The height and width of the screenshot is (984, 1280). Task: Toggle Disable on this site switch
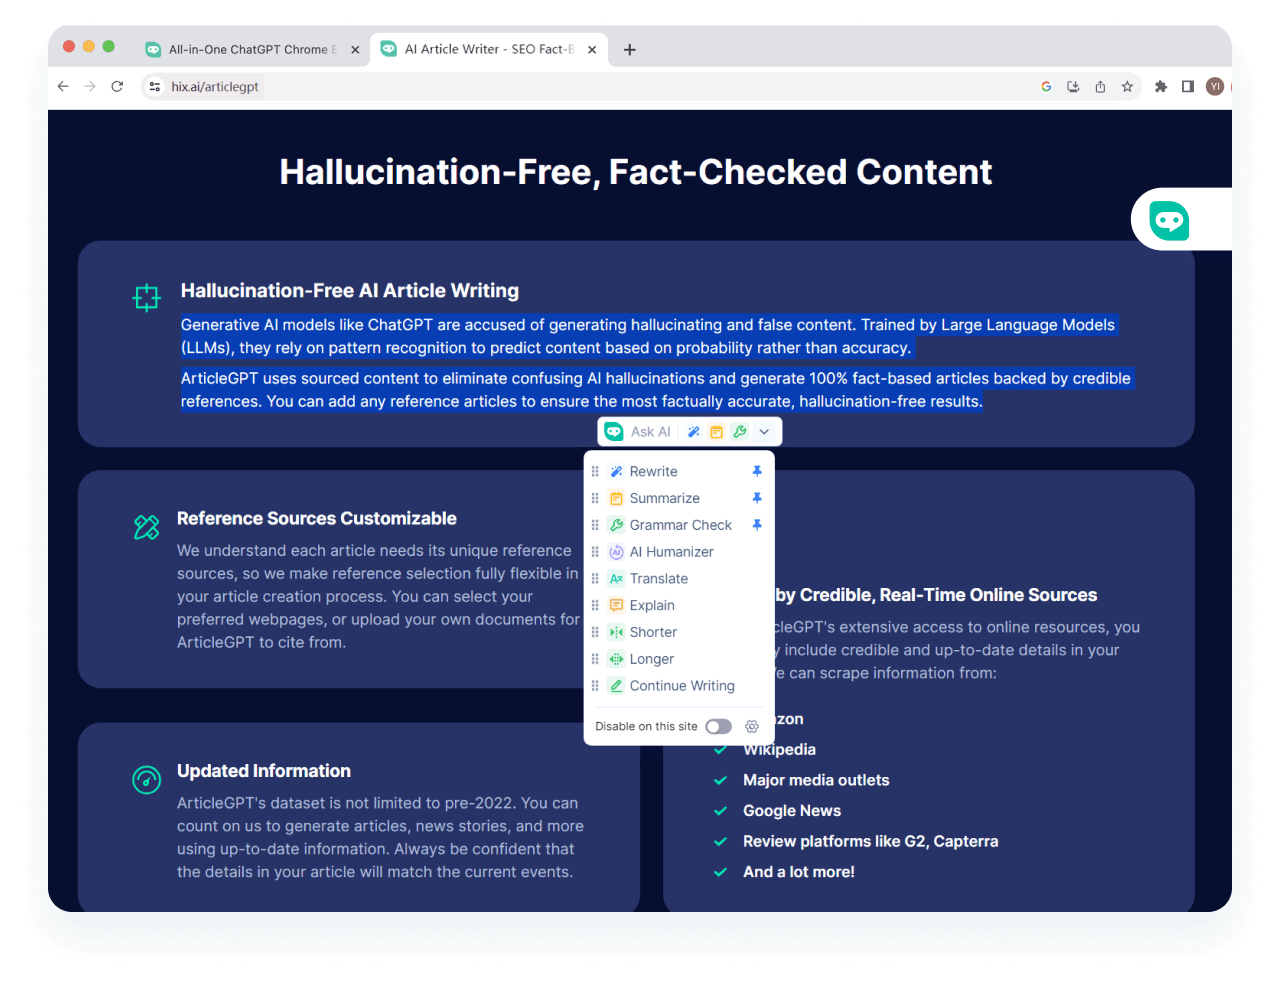tap(718, 726)
